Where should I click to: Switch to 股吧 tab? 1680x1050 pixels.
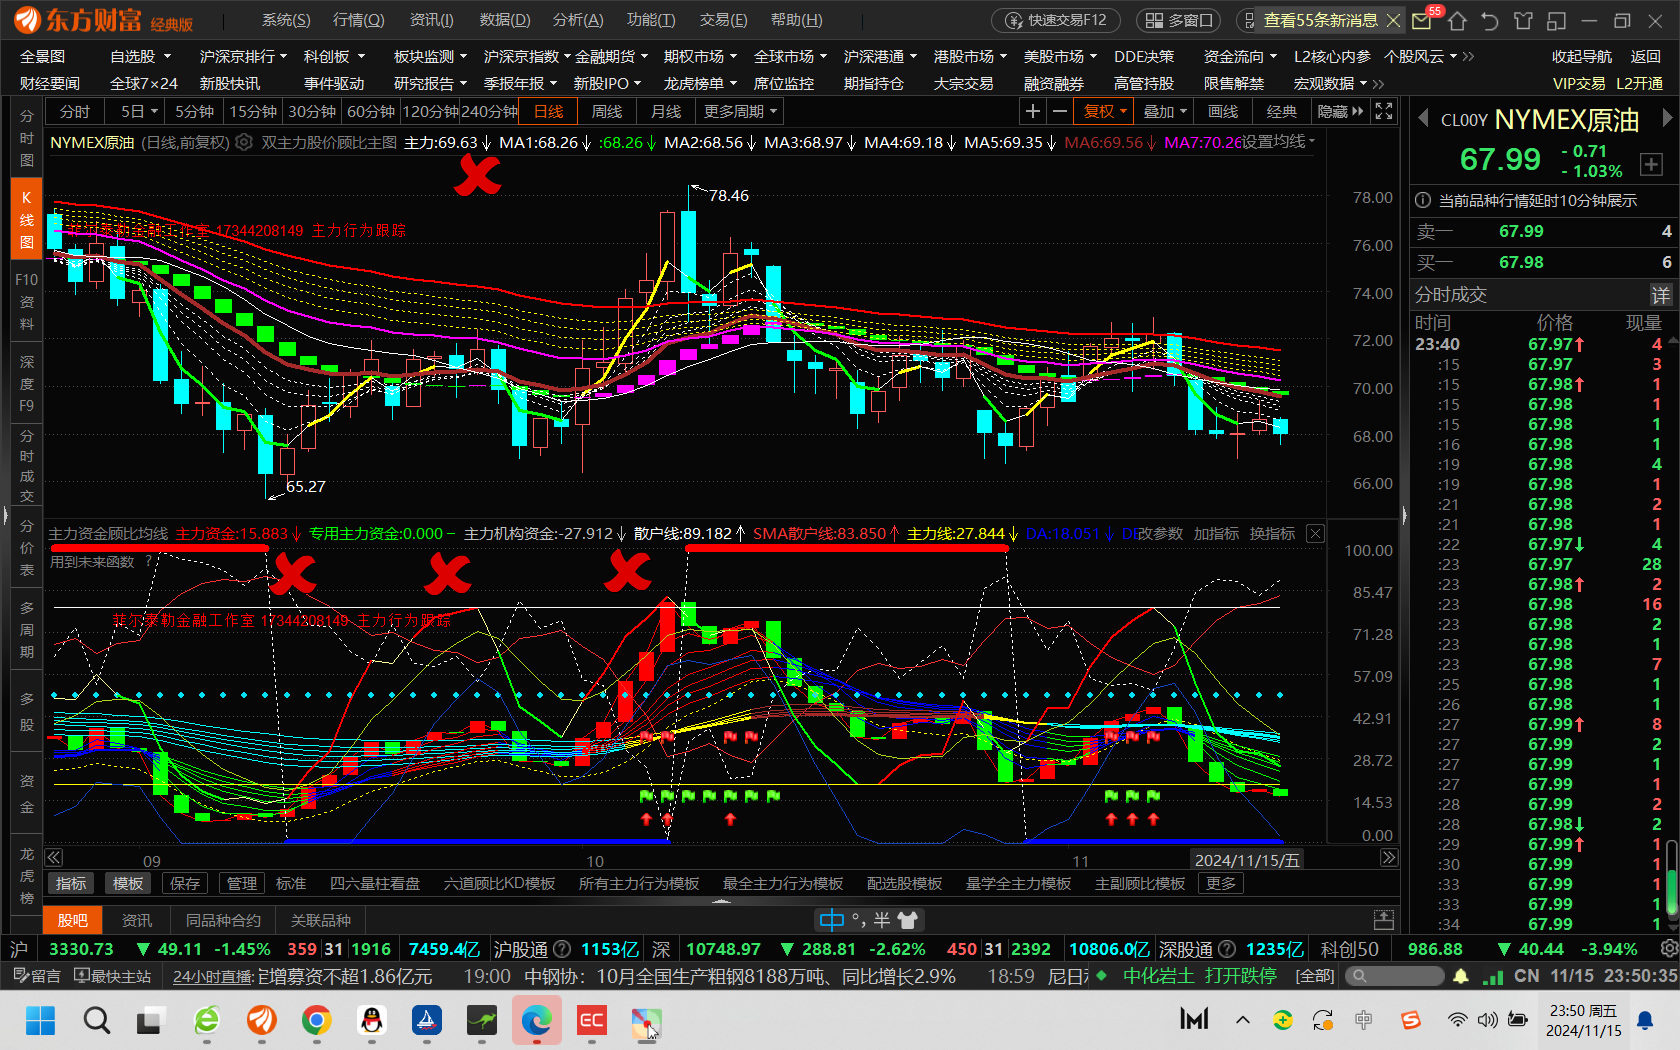coord(73,920)
